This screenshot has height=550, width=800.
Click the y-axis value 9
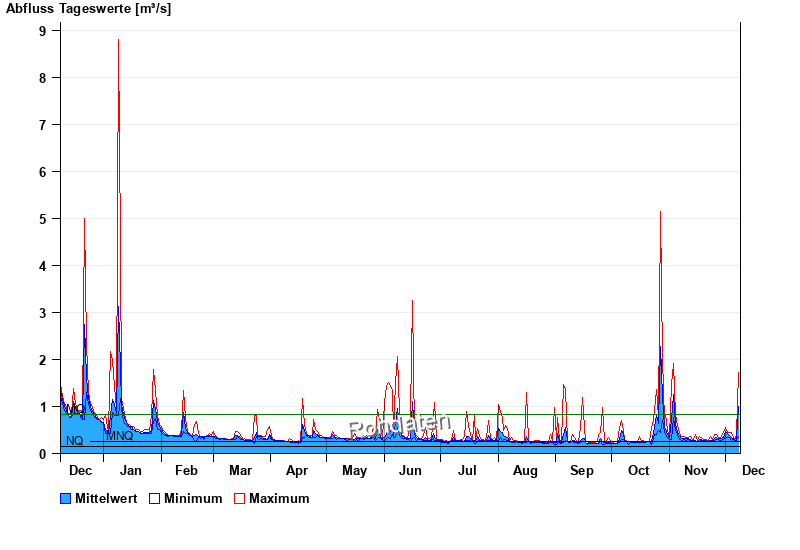coord(43,31)
